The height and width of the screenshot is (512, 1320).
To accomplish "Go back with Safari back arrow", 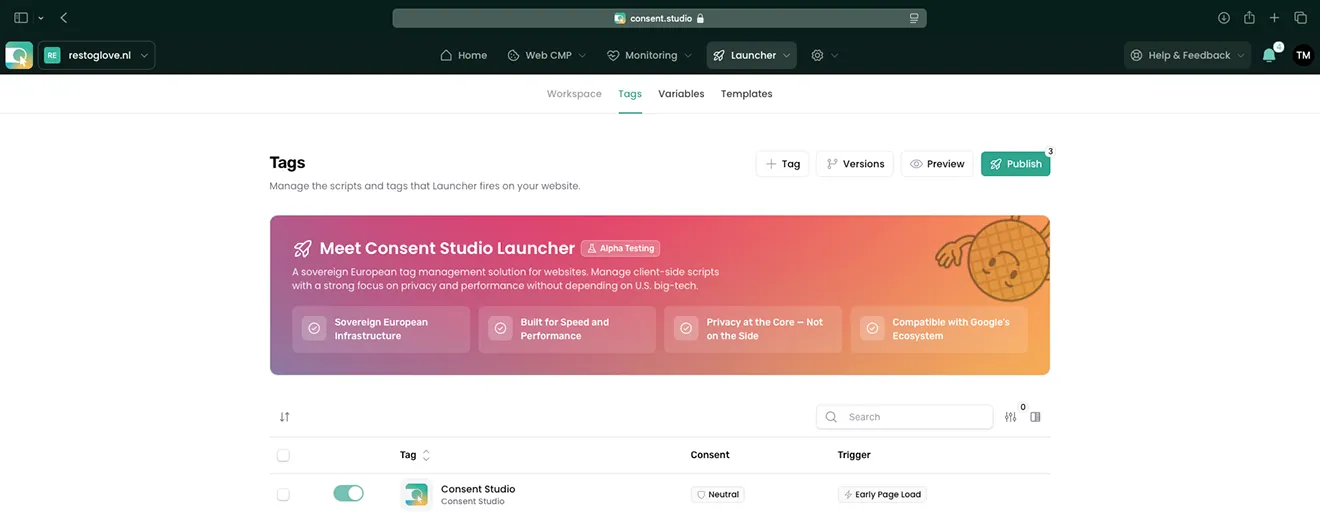I will 64,18.
